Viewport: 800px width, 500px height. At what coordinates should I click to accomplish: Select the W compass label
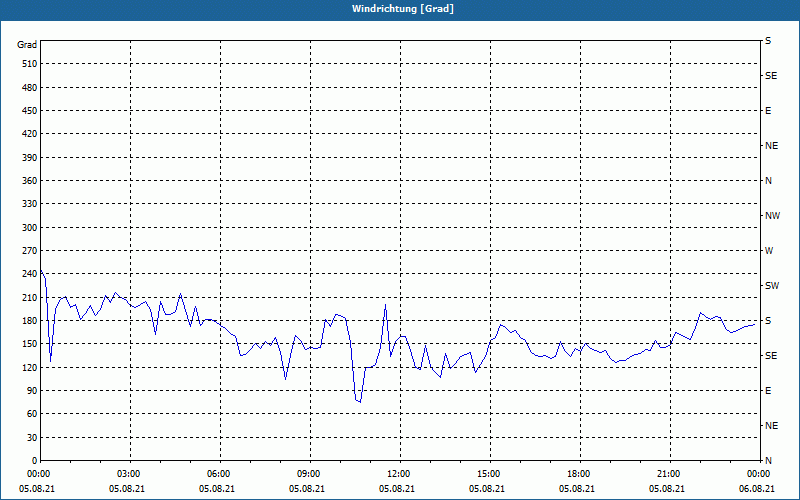tap(769, 251)
